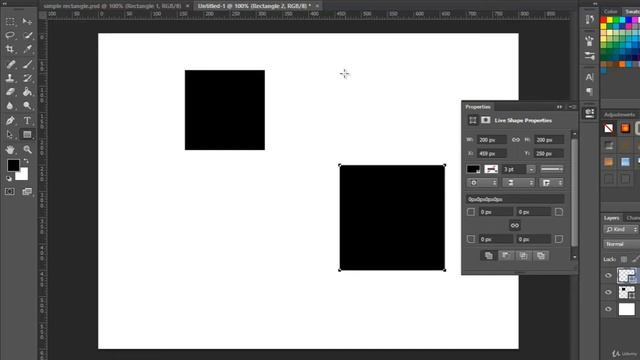
Task: Click the Y position field
Action: pyautogui.click(x=549, y=153)
